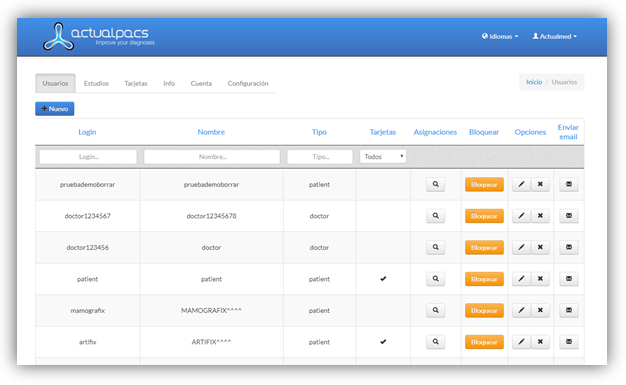
Task: Open the Info tab
Action: (169, 83)
